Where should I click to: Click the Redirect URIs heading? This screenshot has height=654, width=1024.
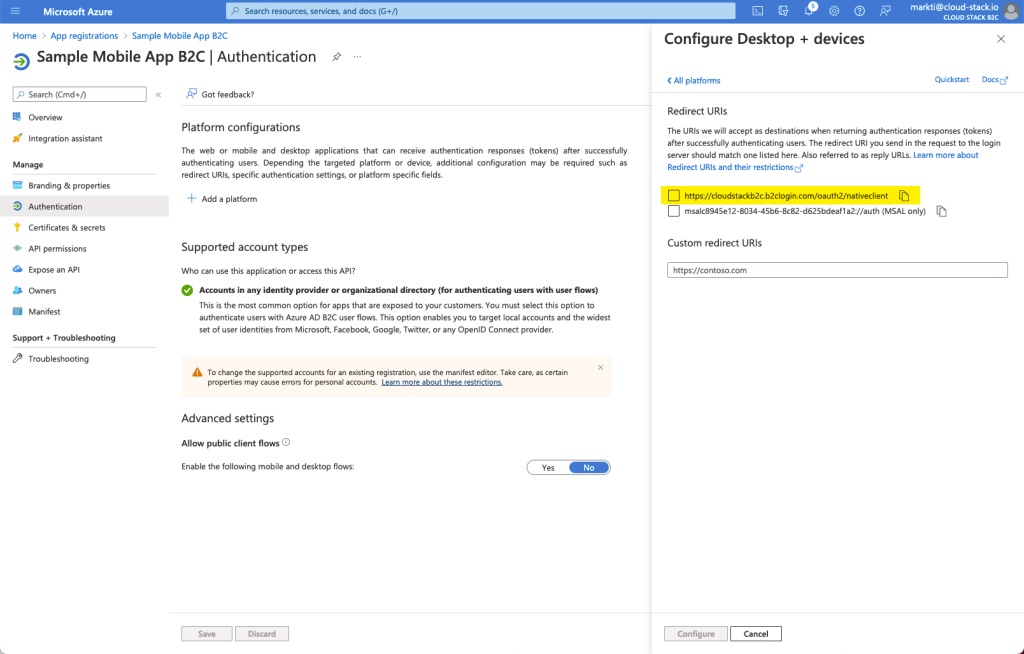click(x=697, y=111)
